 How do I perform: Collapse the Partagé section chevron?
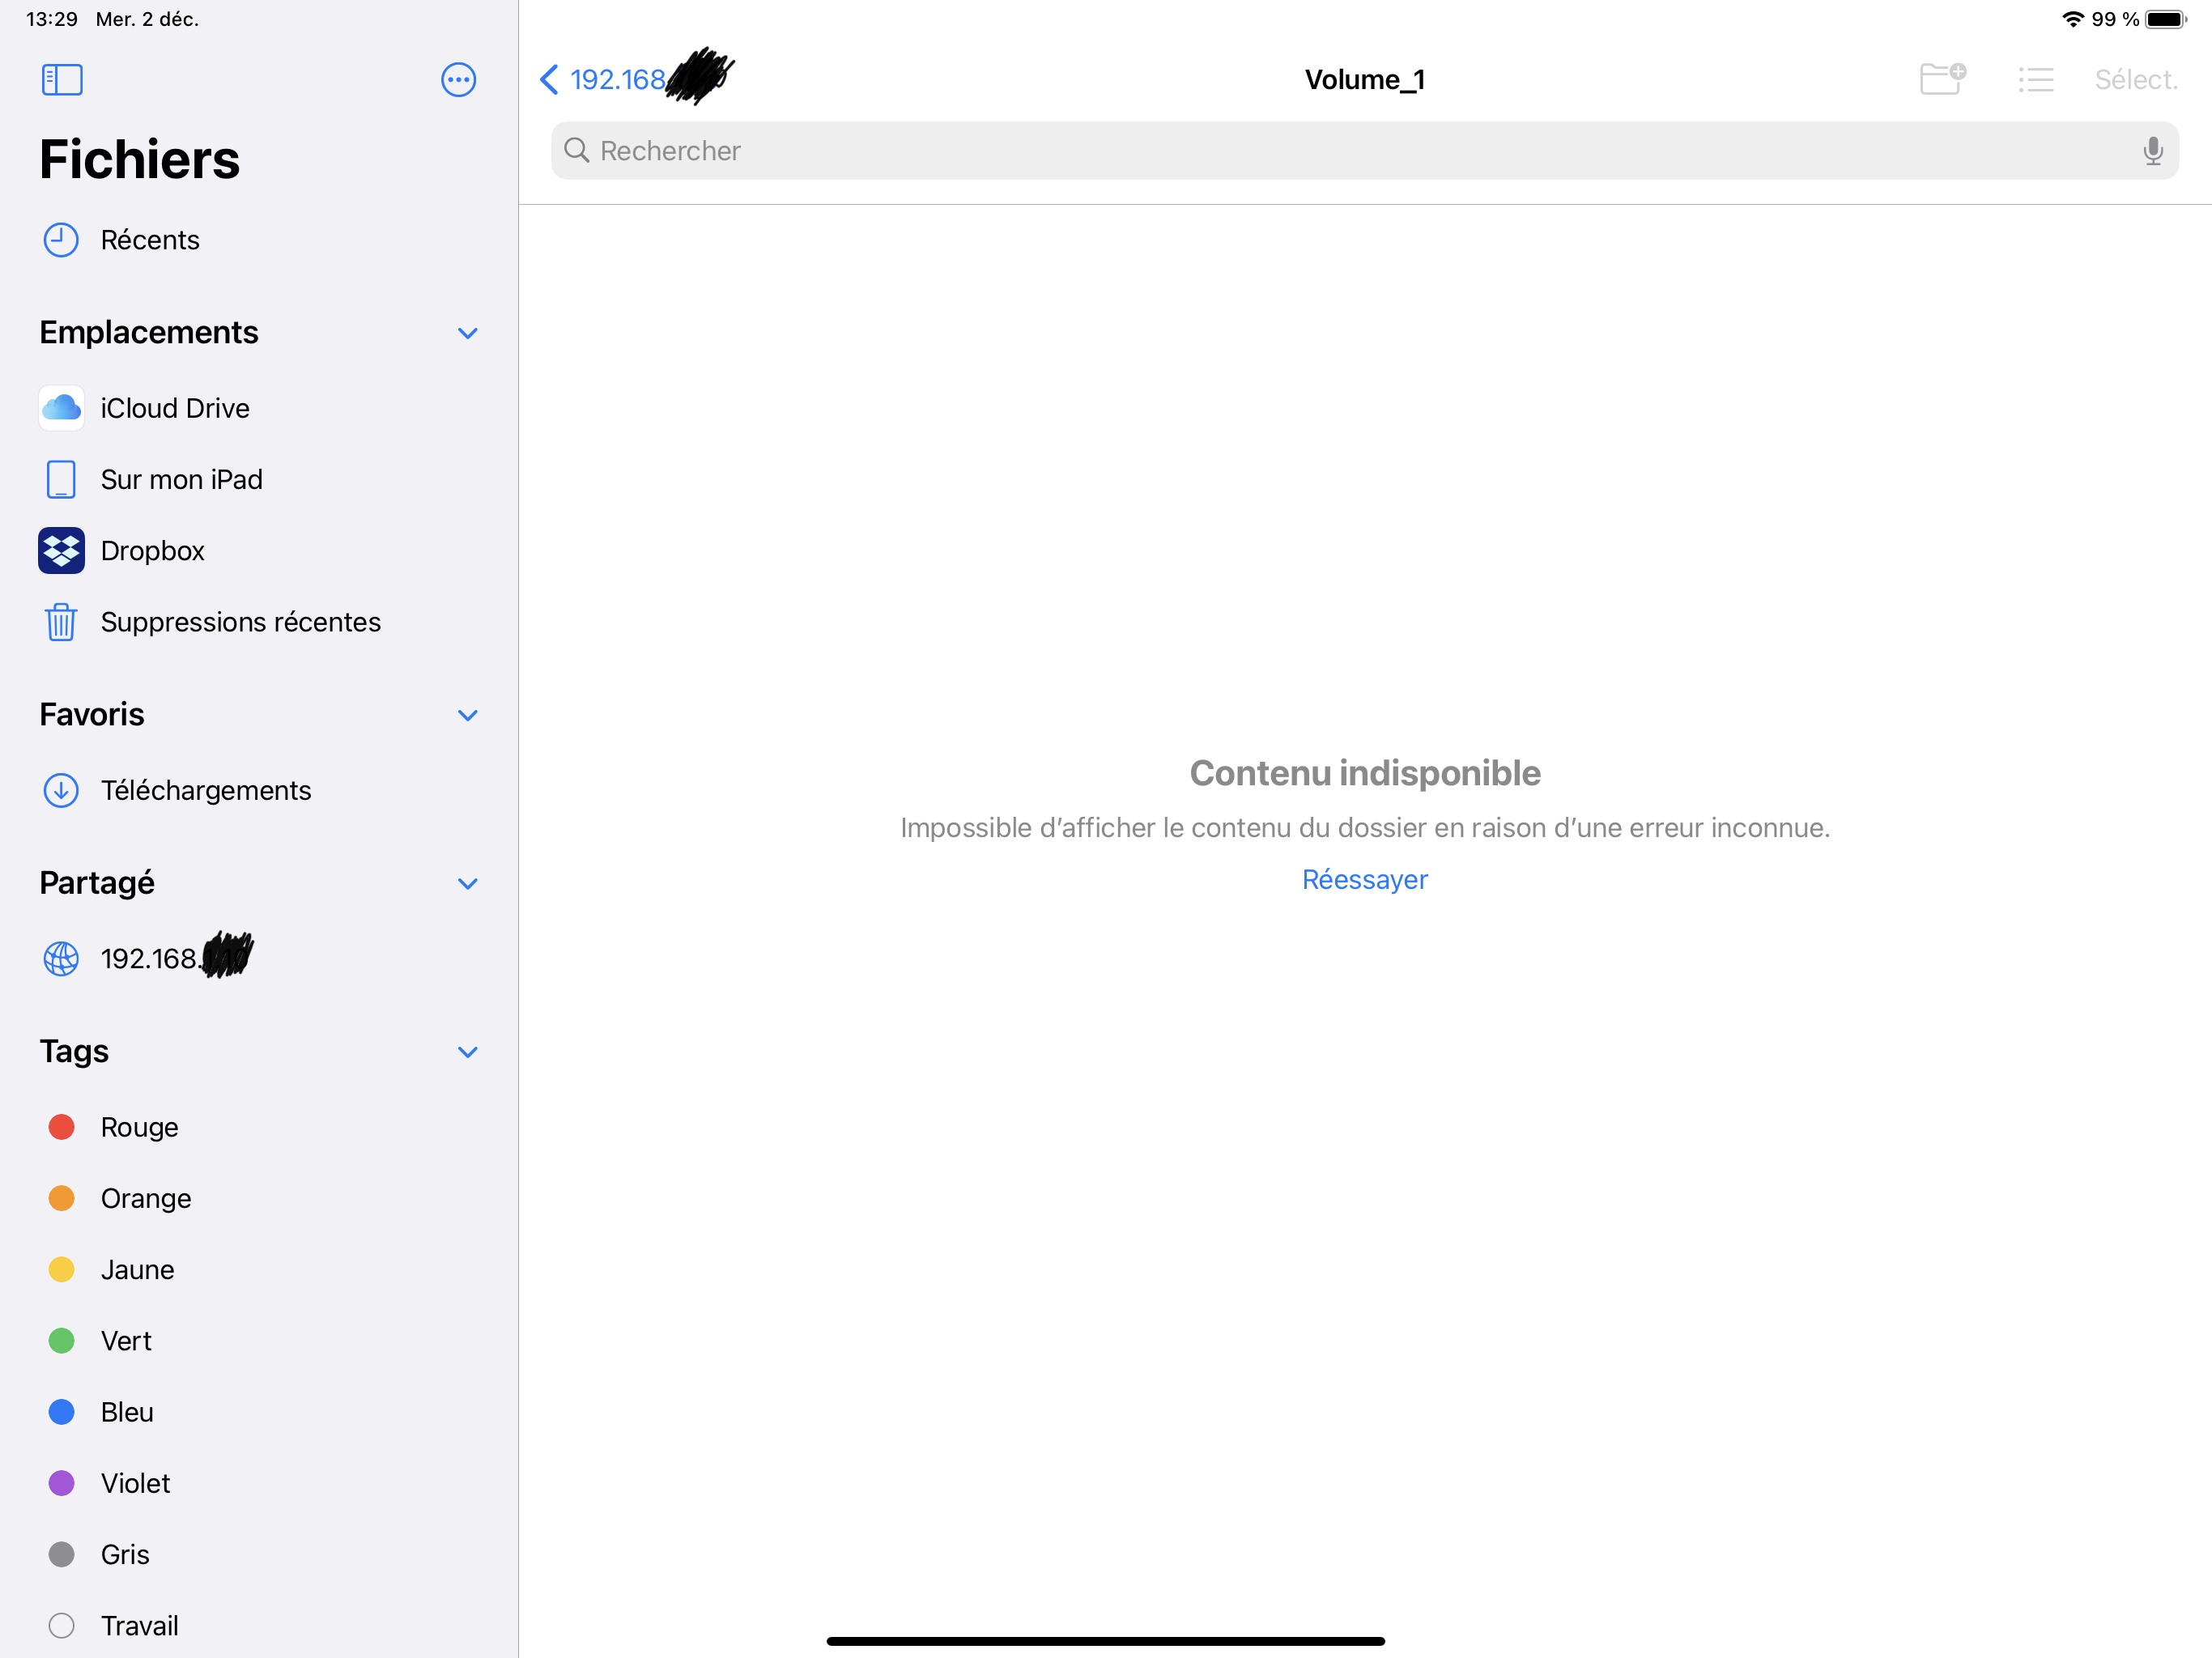point(467,884)
